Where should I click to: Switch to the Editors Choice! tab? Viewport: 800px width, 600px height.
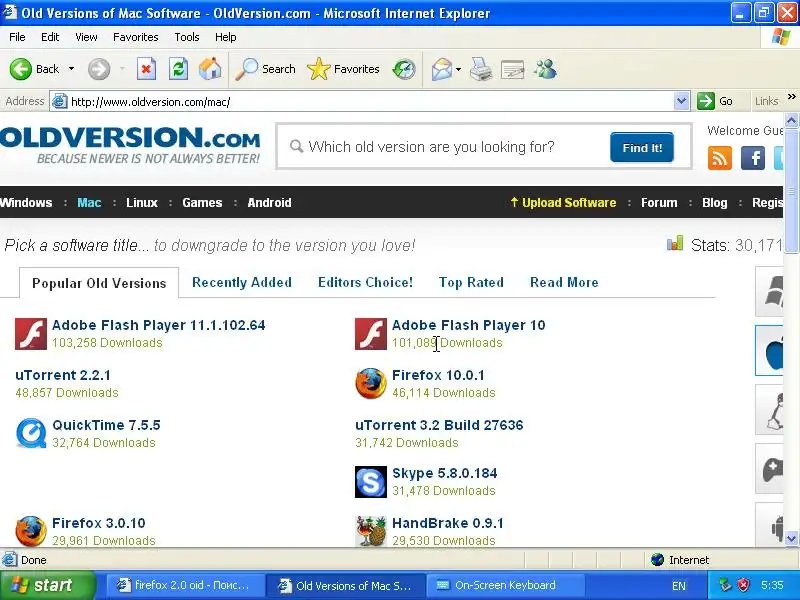[x=365, y=282]
